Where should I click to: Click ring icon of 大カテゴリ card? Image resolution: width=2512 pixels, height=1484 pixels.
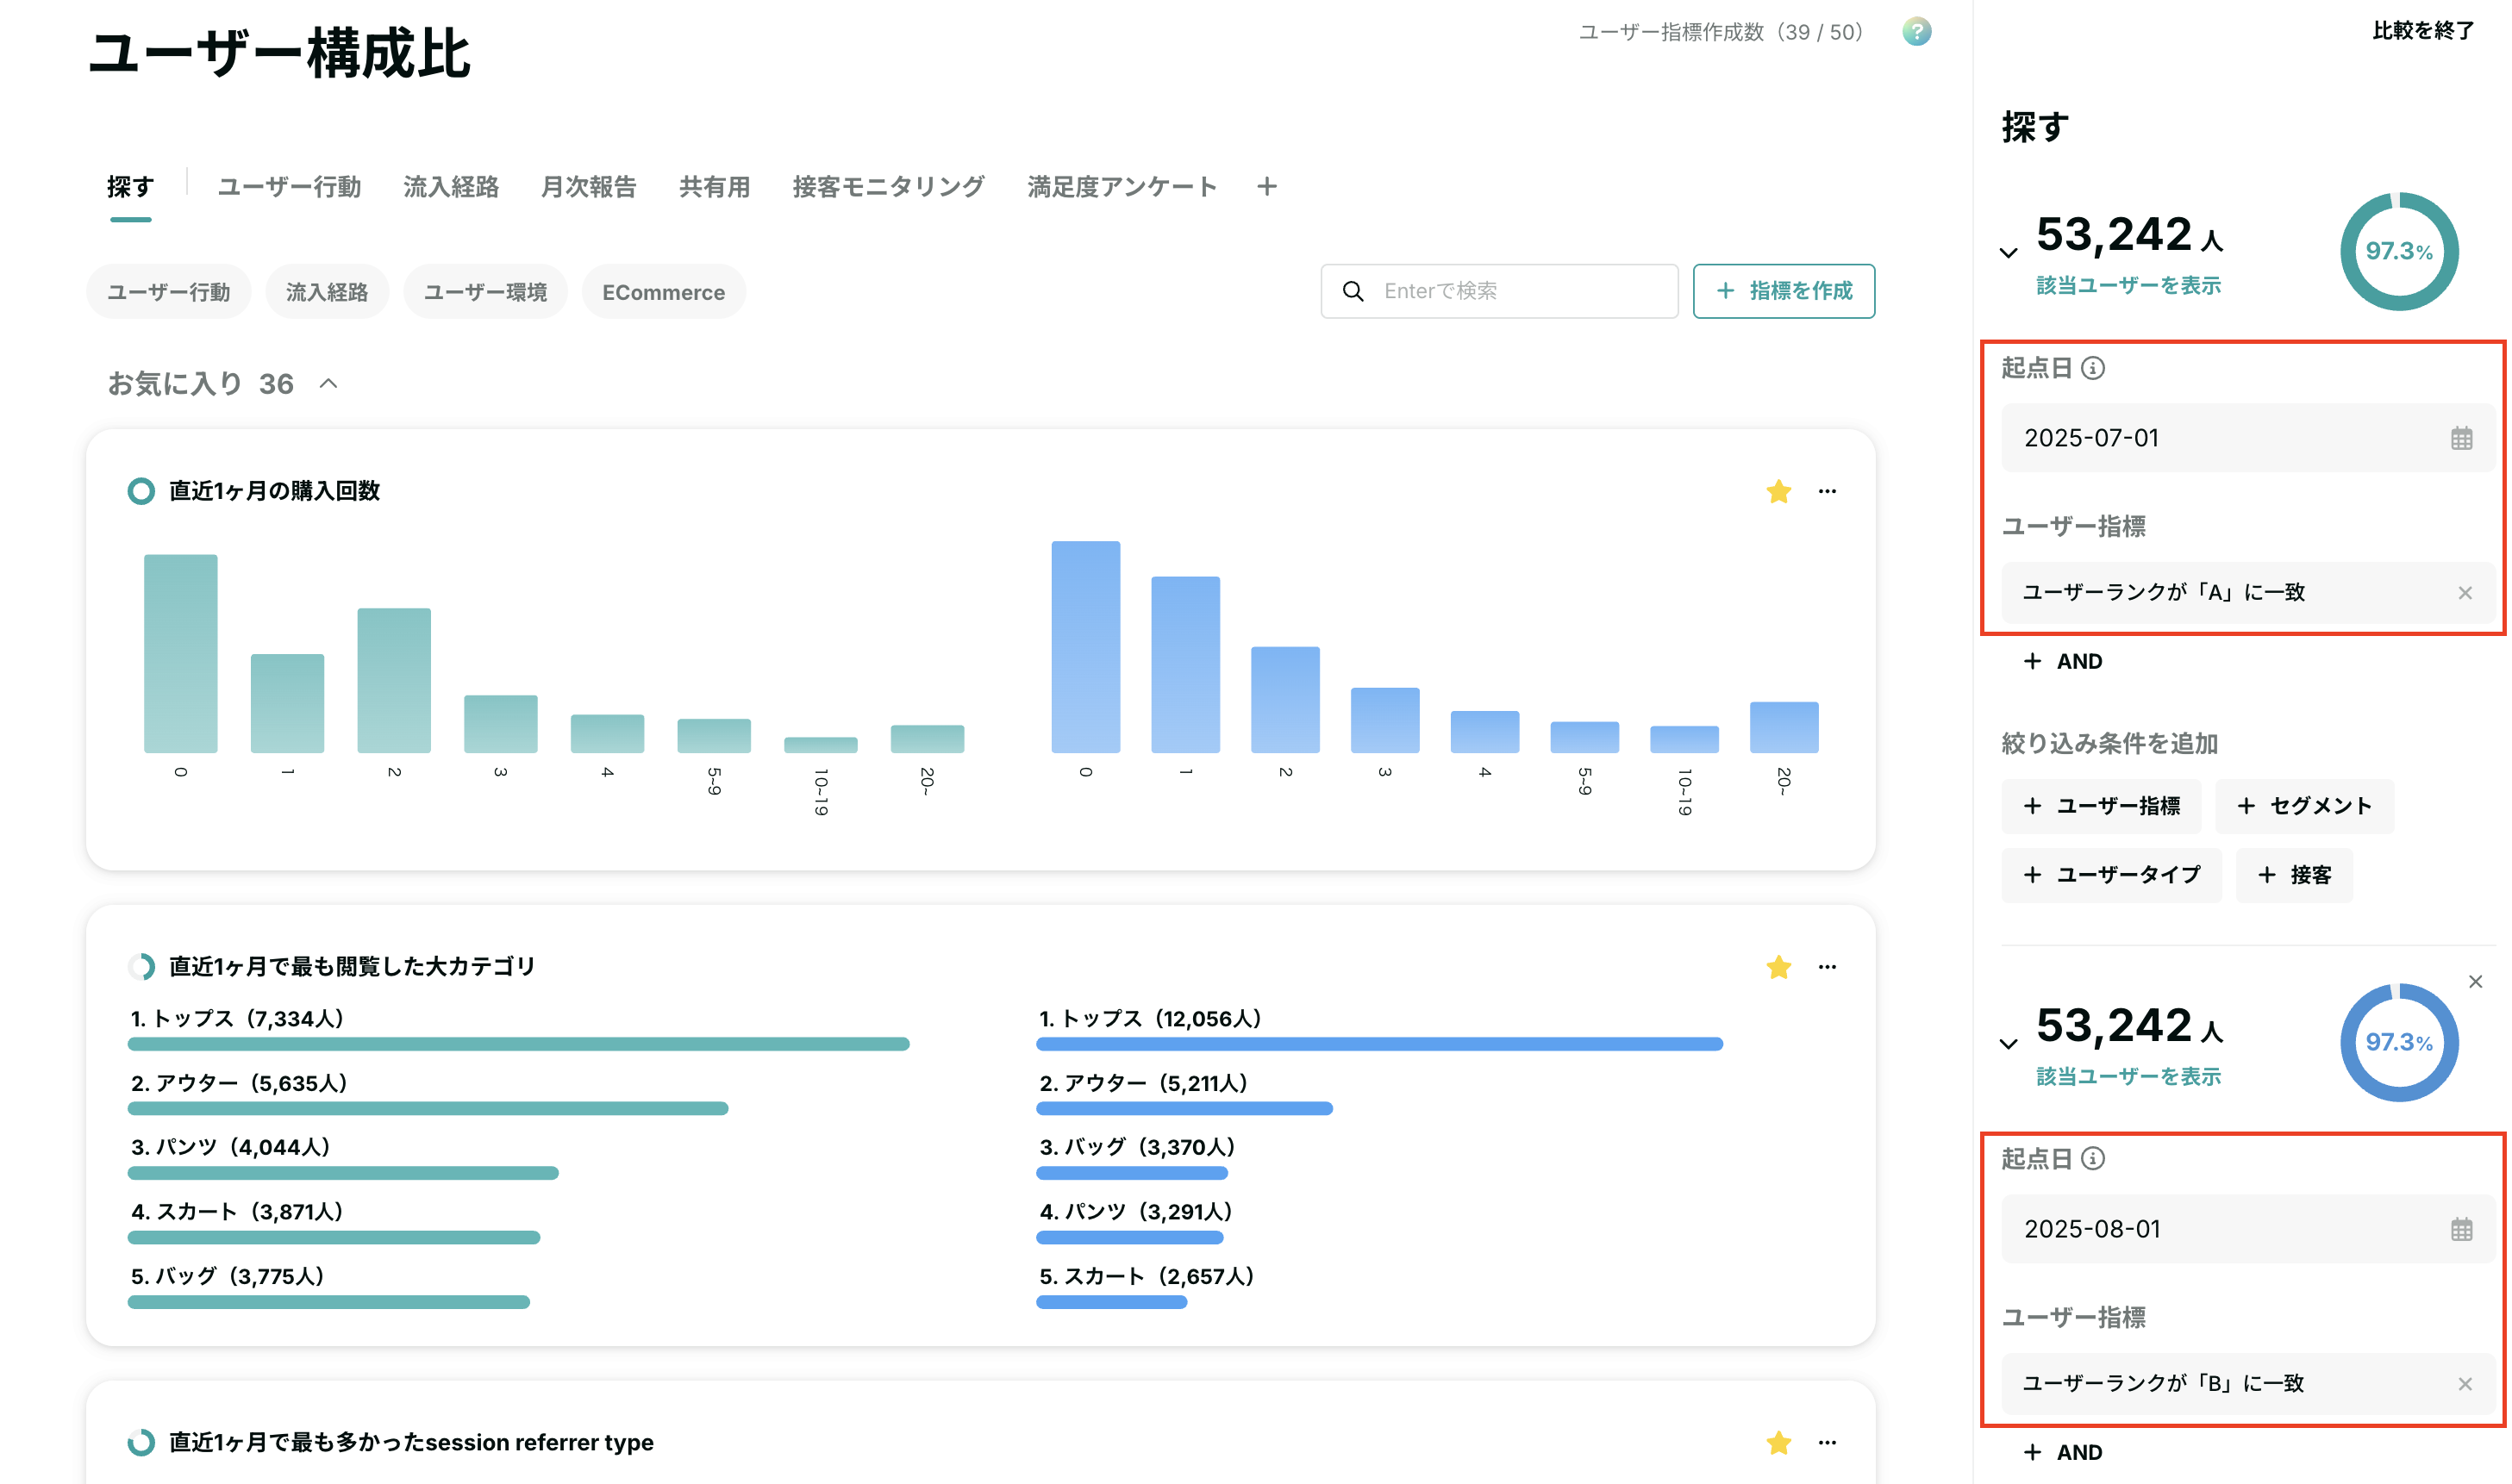tap(141, 967)
